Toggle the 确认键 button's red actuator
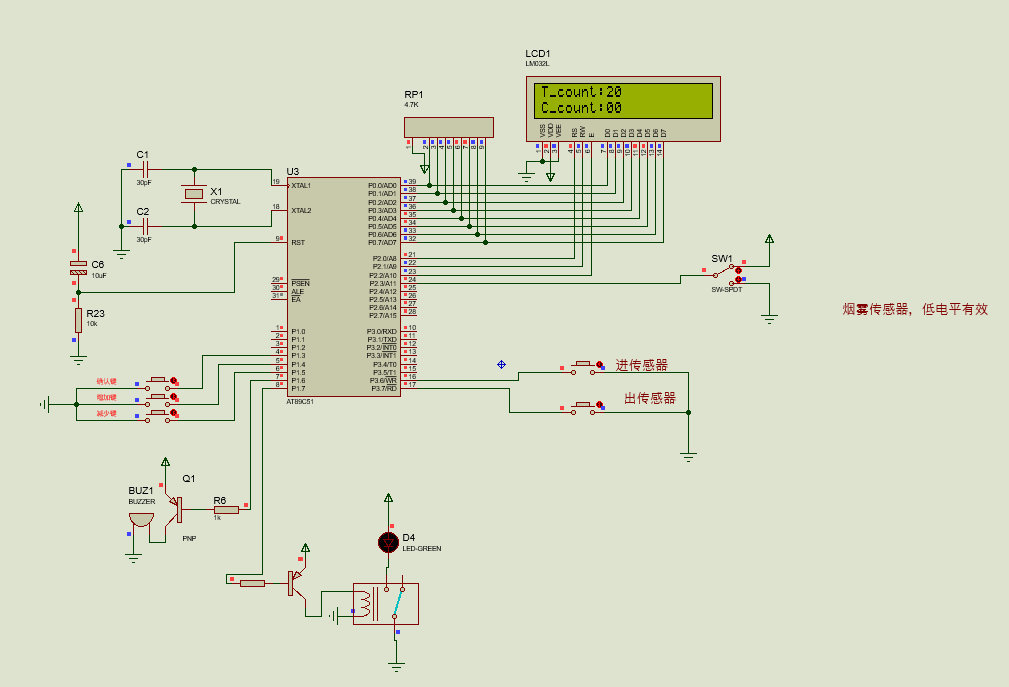Screen dimensions: 1009x687 point(174,381)
